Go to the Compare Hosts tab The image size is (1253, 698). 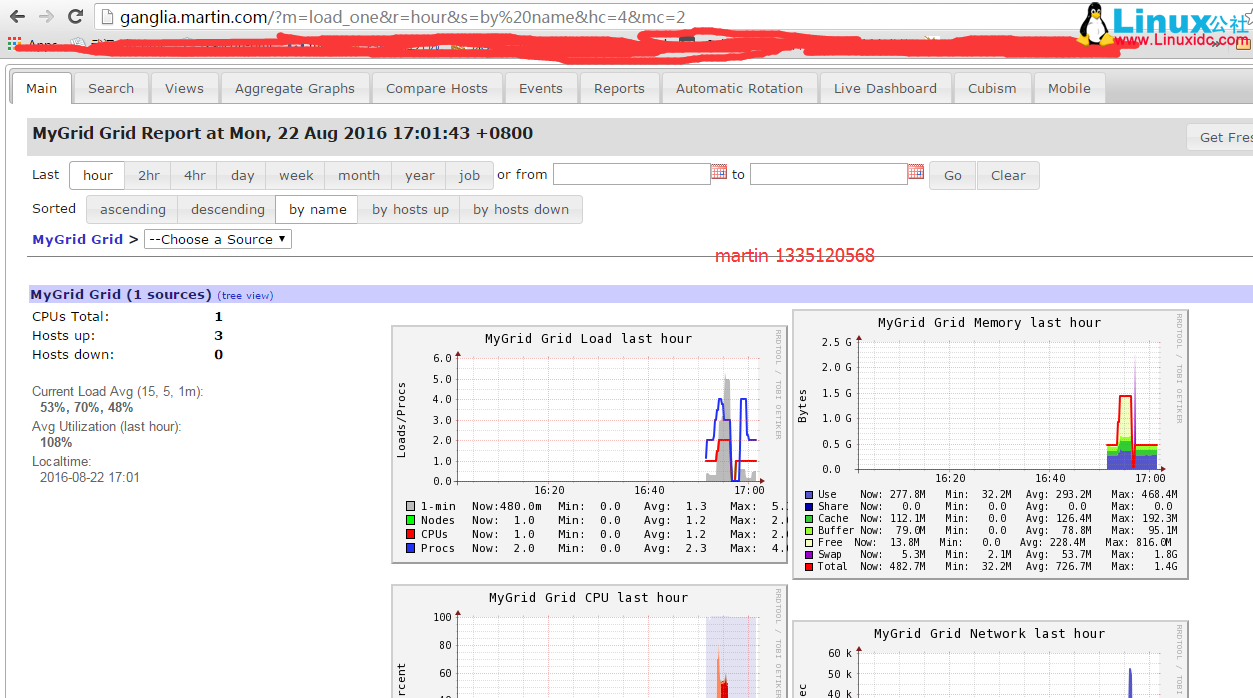436,89
